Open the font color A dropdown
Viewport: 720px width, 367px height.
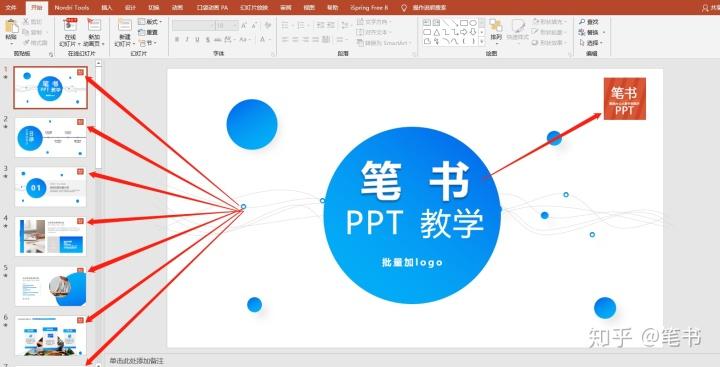265,40
